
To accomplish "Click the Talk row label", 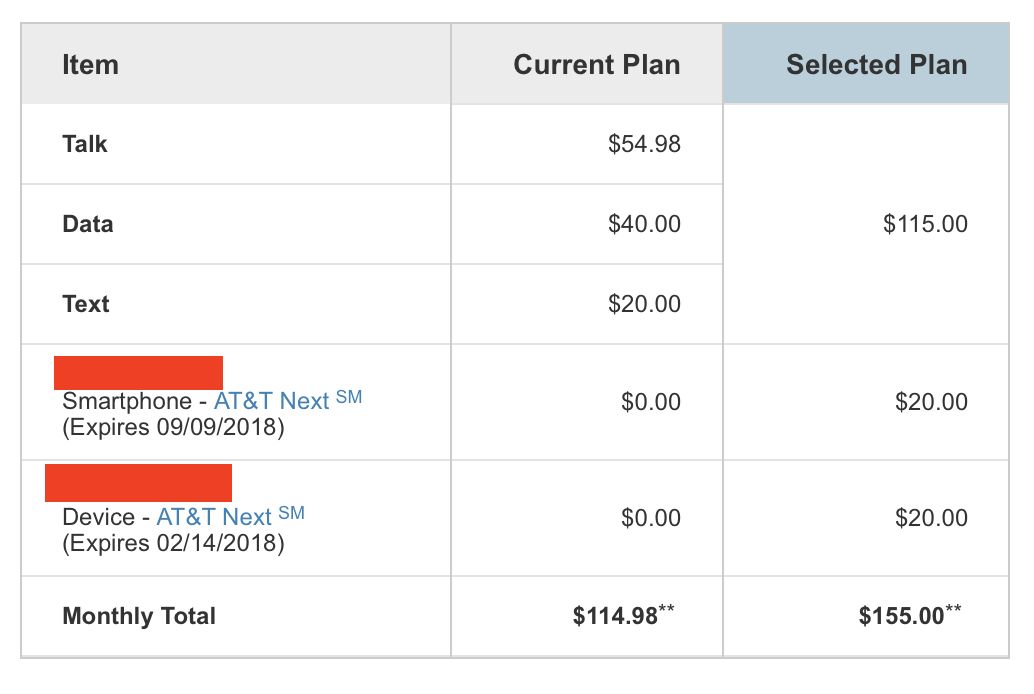I will (x=84, y=144).
